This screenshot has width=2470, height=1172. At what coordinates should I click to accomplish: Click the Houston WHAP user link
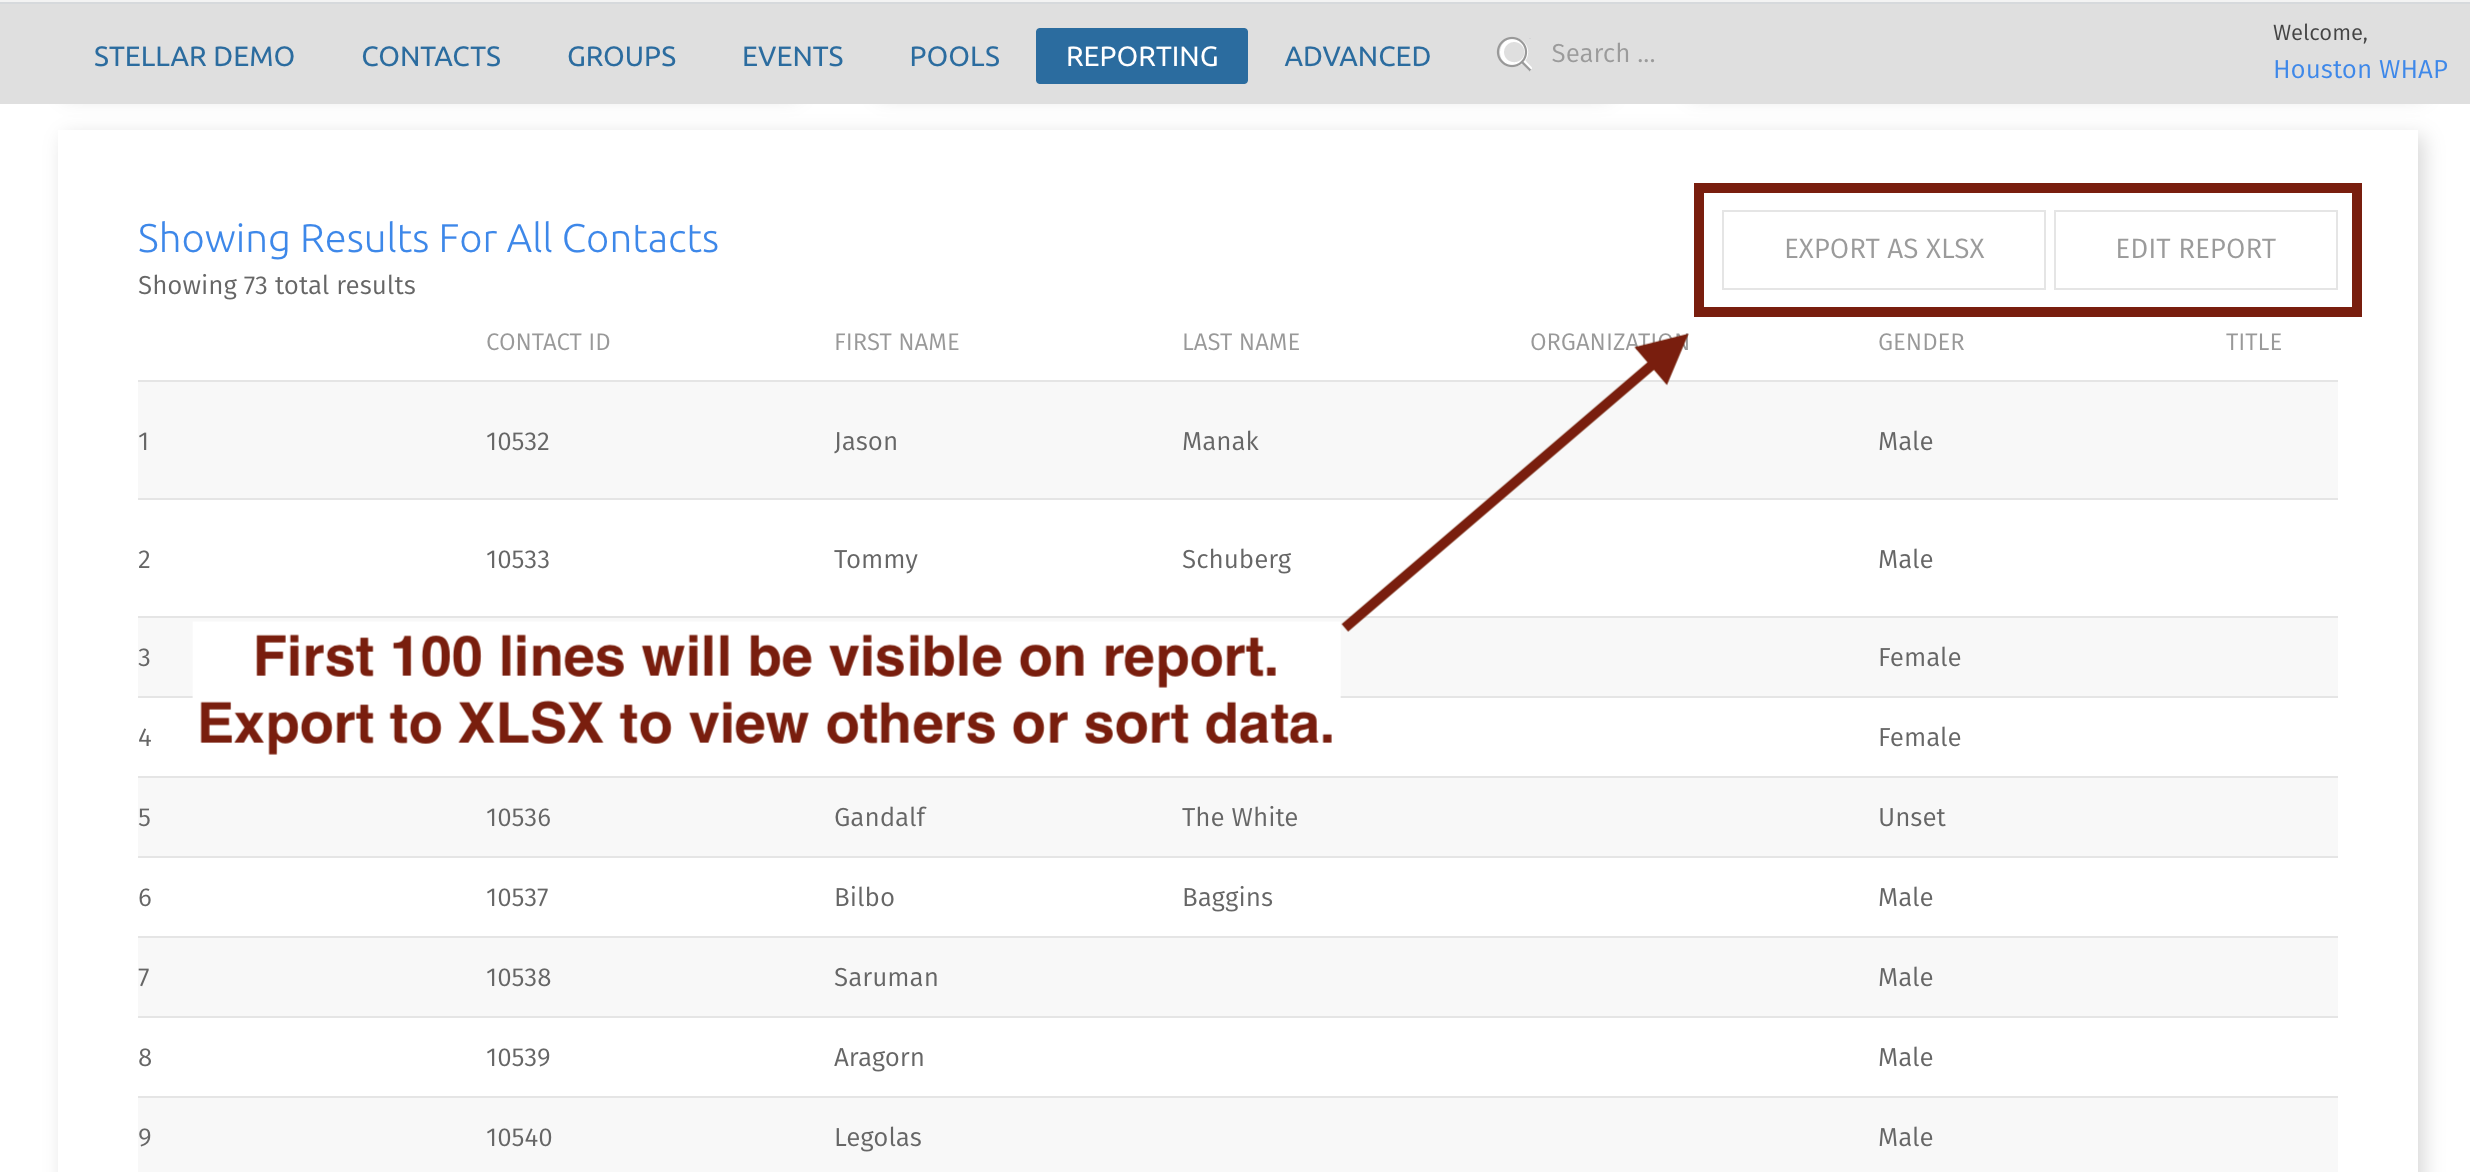[x=2359, y=69]
